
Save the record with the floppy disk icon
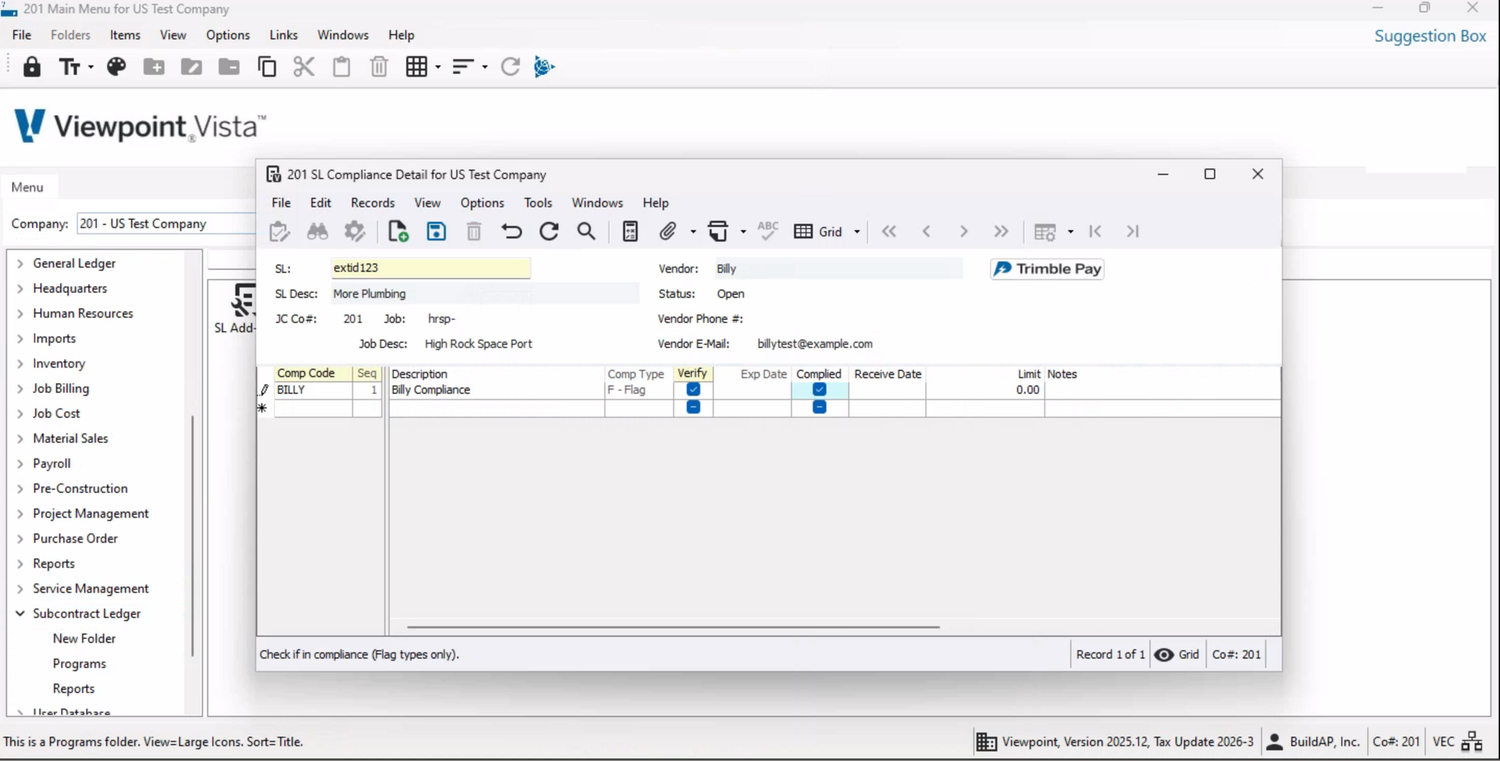click(436, 231)
